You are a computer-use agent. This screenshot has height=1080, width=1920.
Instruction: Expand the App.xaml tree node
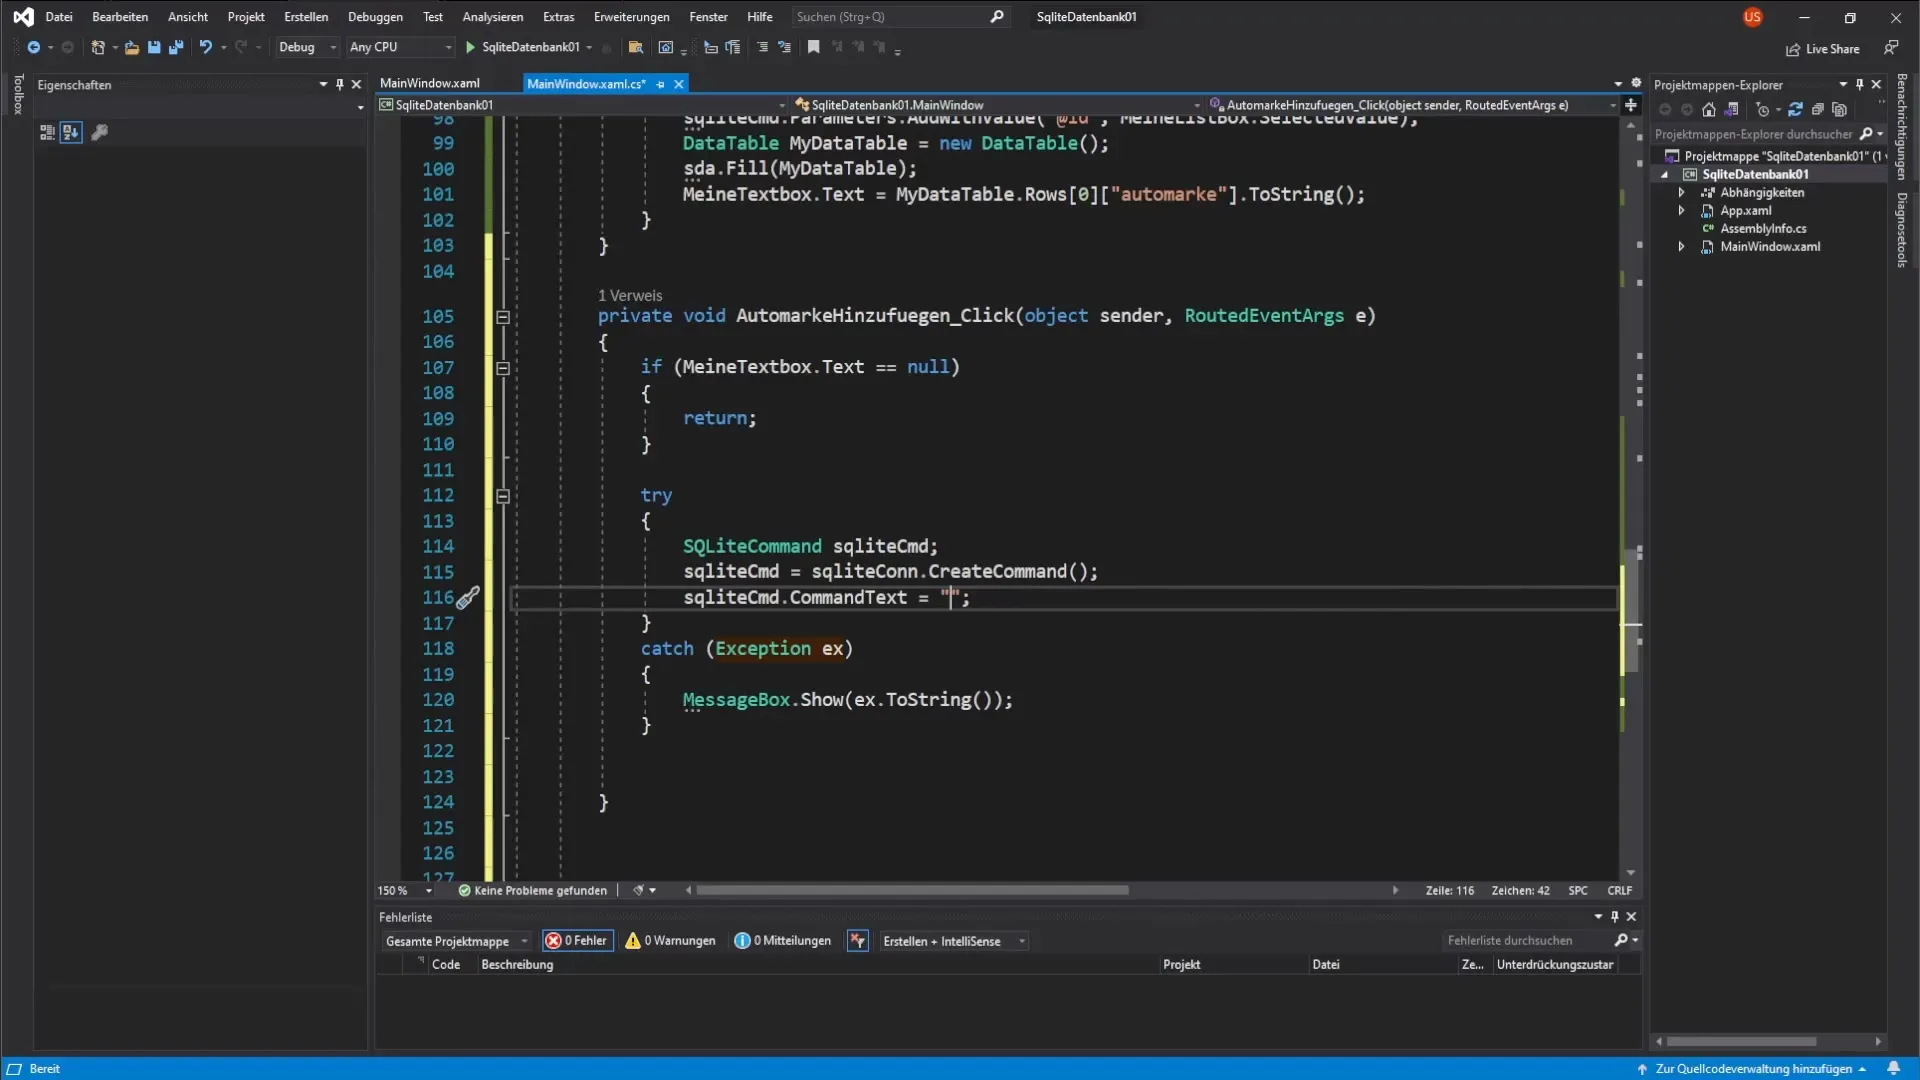click(x=1681, y=211)
